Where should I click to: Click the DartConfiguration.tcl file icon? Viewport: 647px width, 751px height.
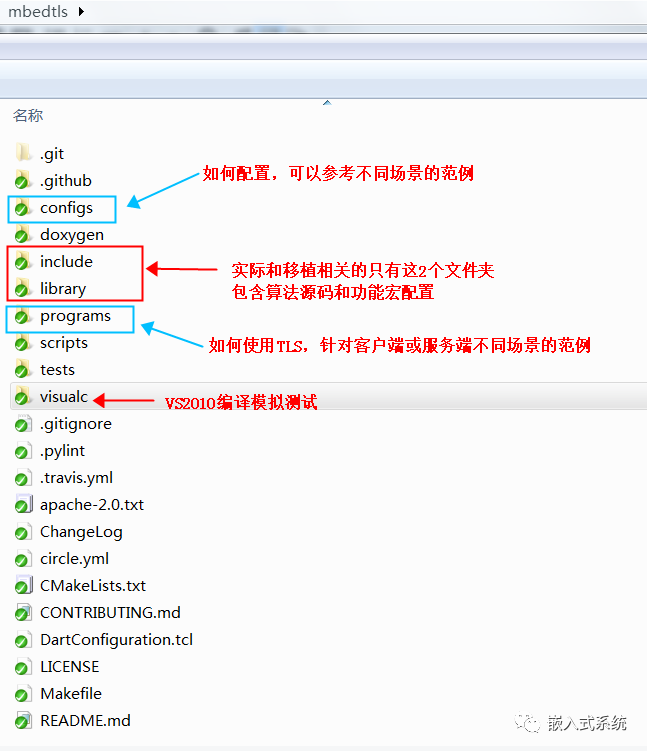pyautogui.click(x=23, y=639)
